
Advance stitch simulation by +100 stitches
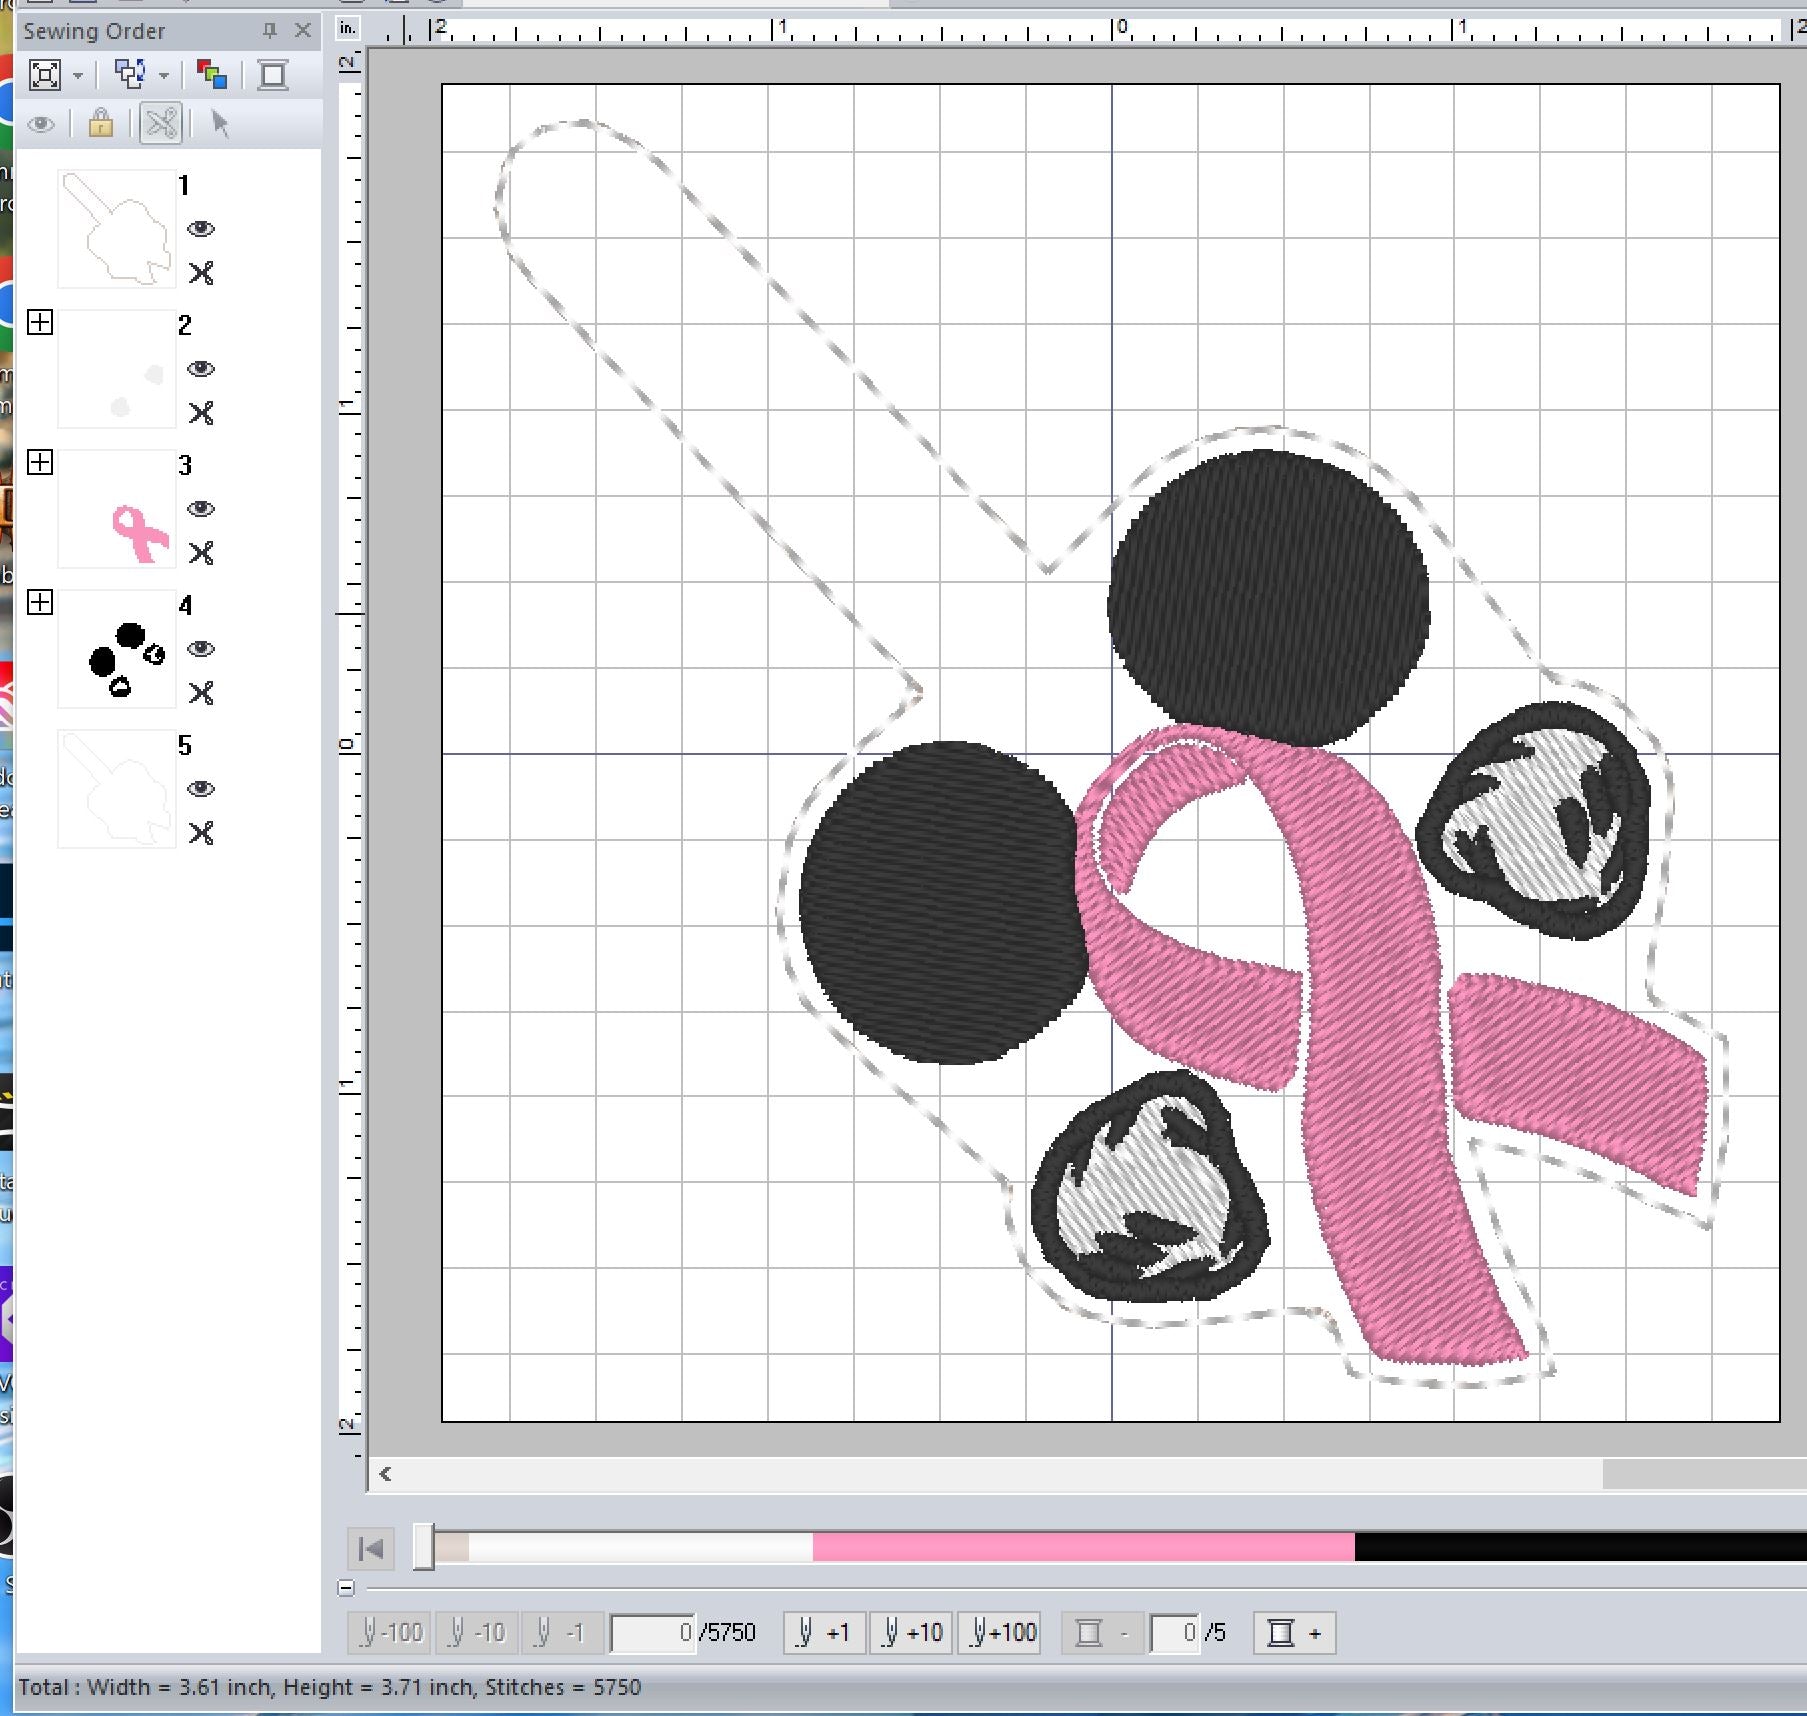click(x=1001, y=1633)
